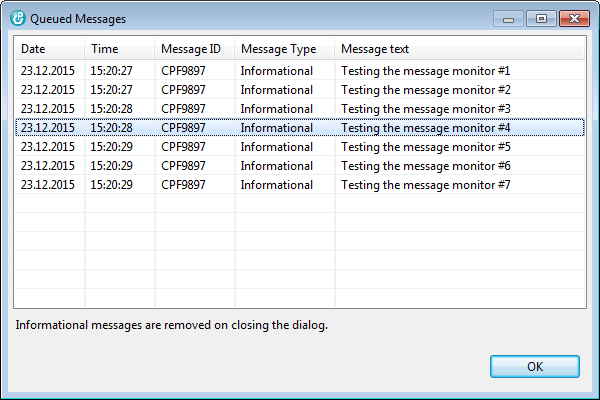600x400 pixels.
Task: Click CPF9897 ID in the first row
Action: coord(183,70)
